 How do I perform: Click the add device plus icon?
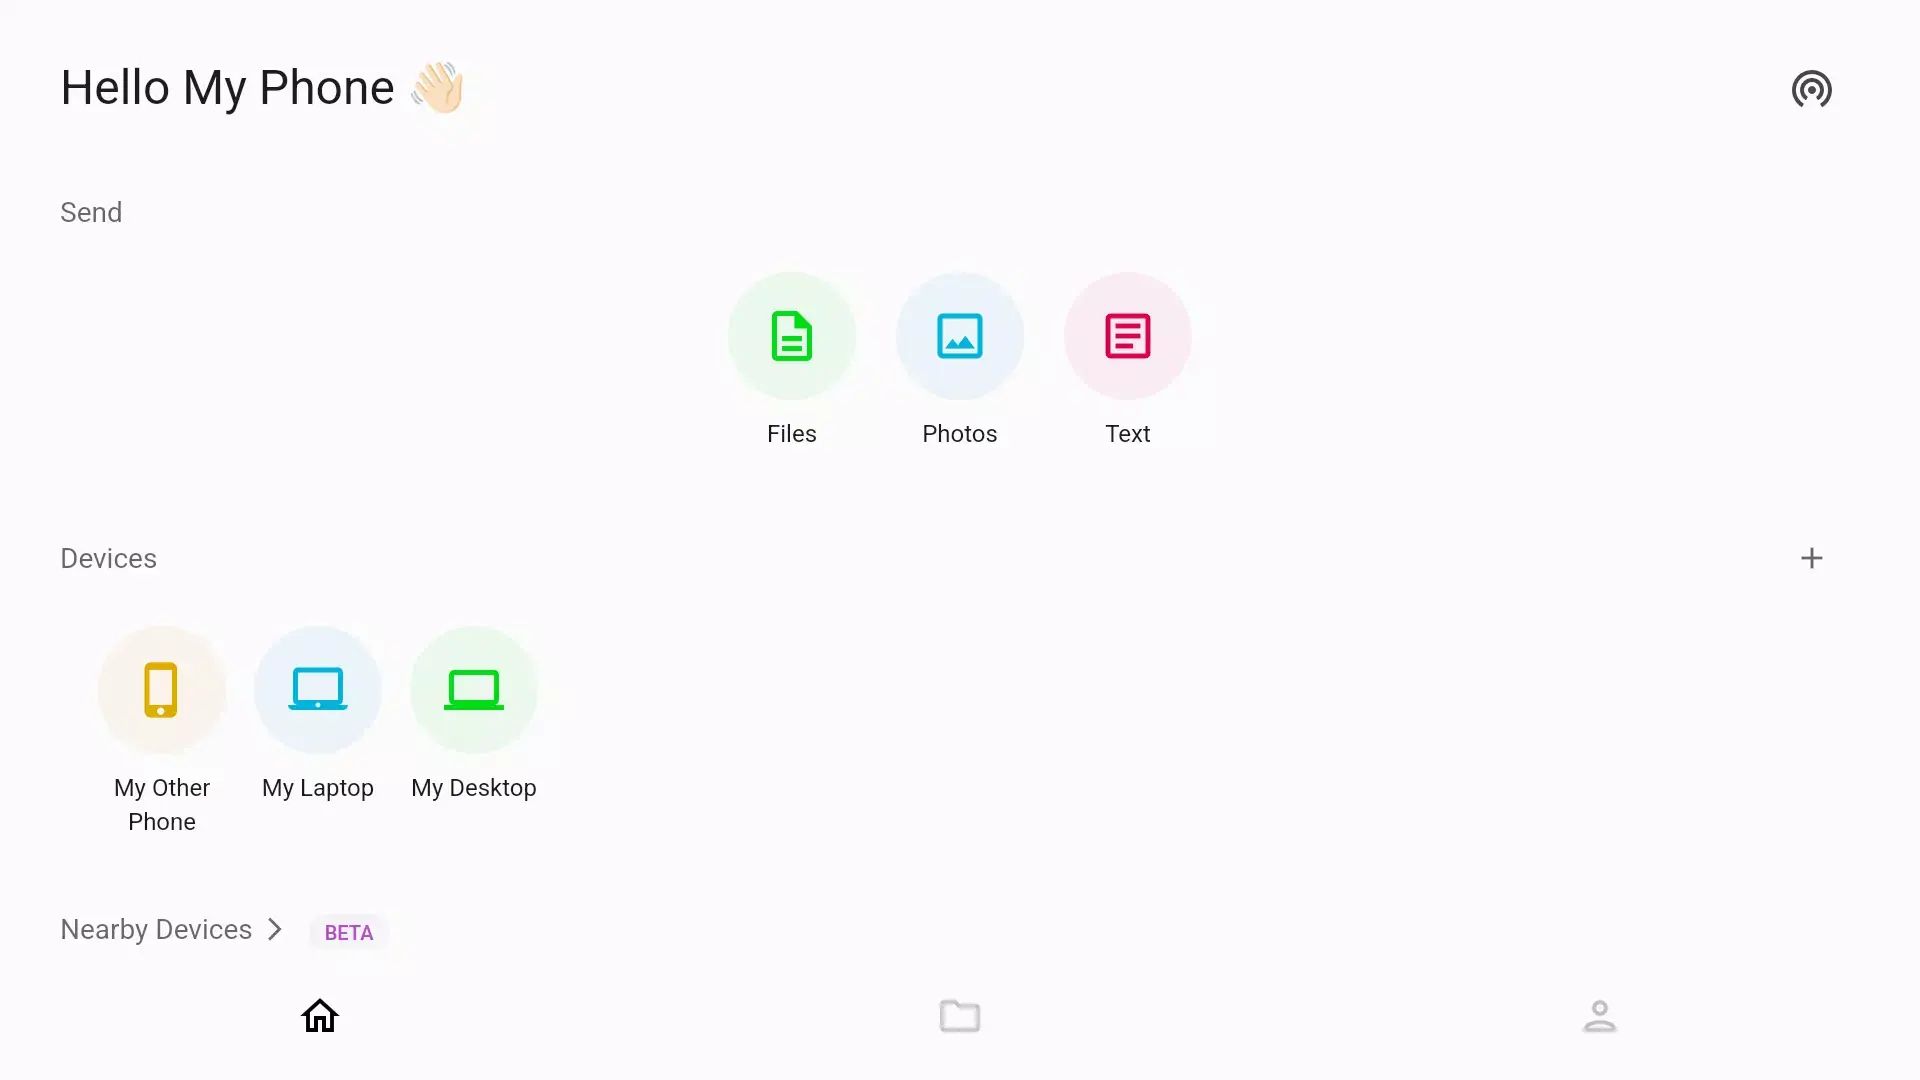(1812, 558)
